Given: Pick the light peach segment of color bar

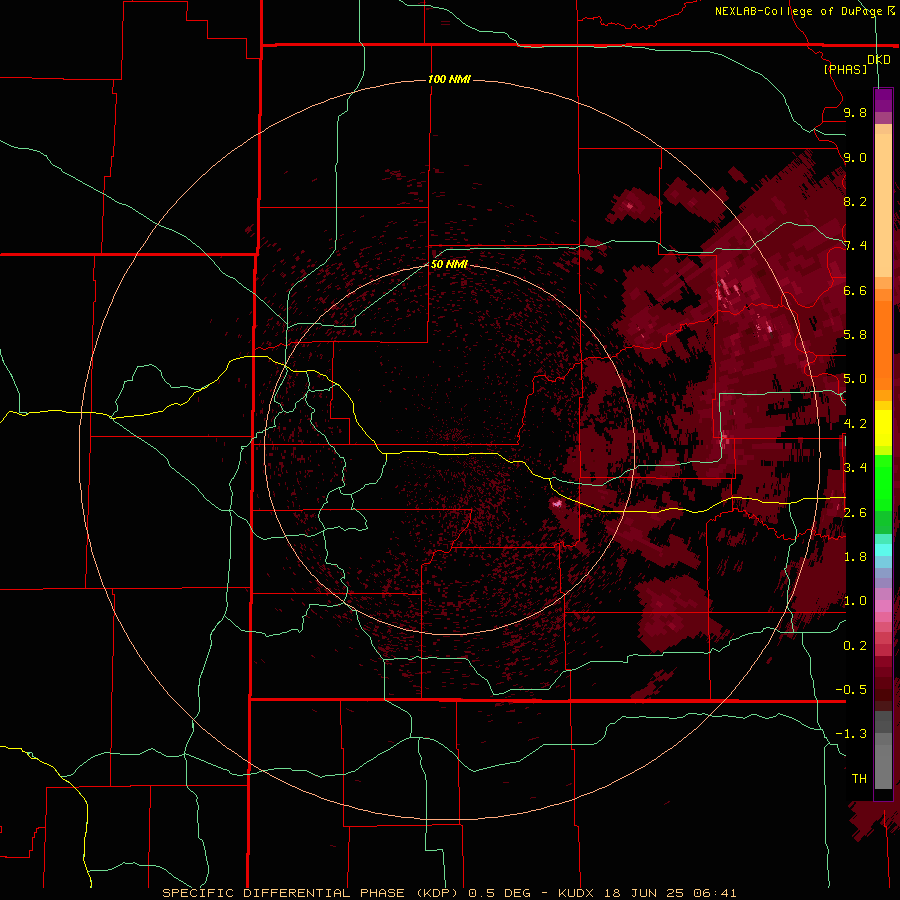Looking at the screenshot, I should click(x=883, y=205).
